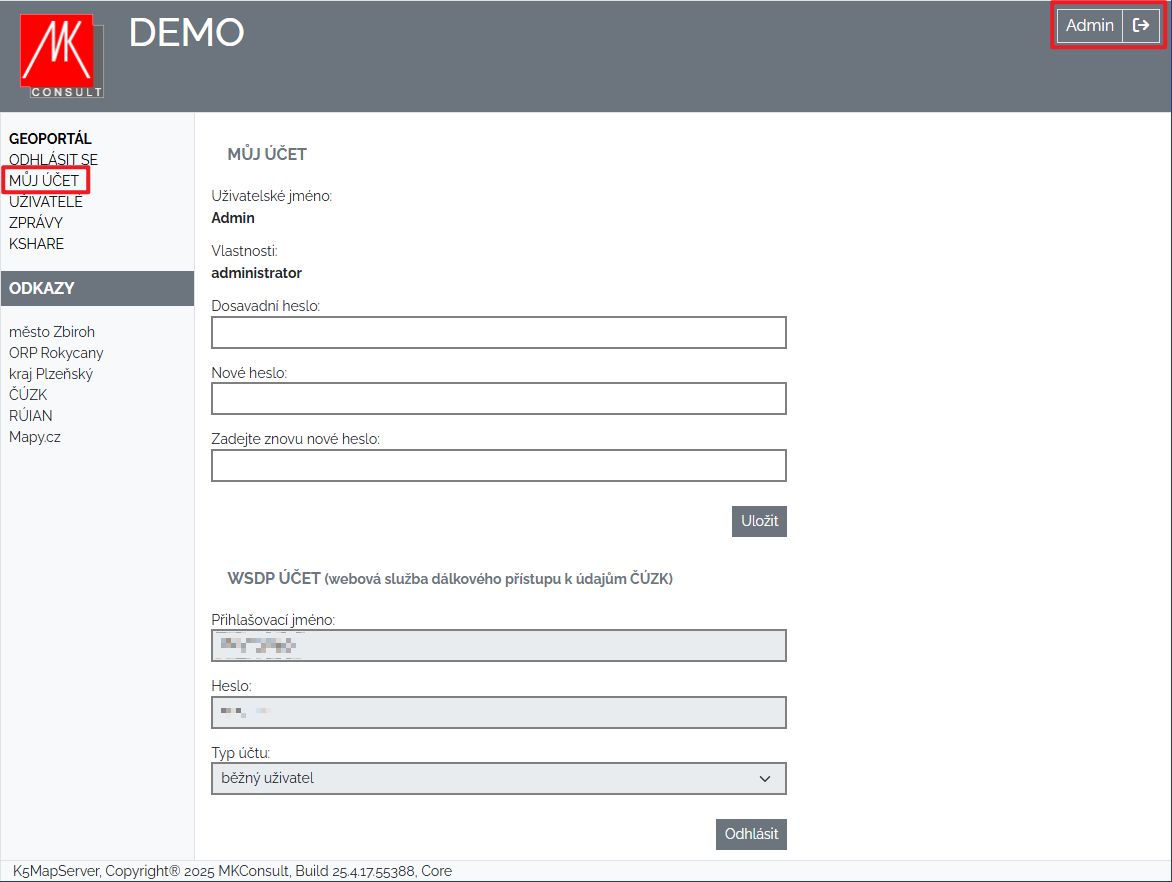1172x882 pixels.
Task: Visit the kraj Plzeňský link
Action: coord(51,374)
